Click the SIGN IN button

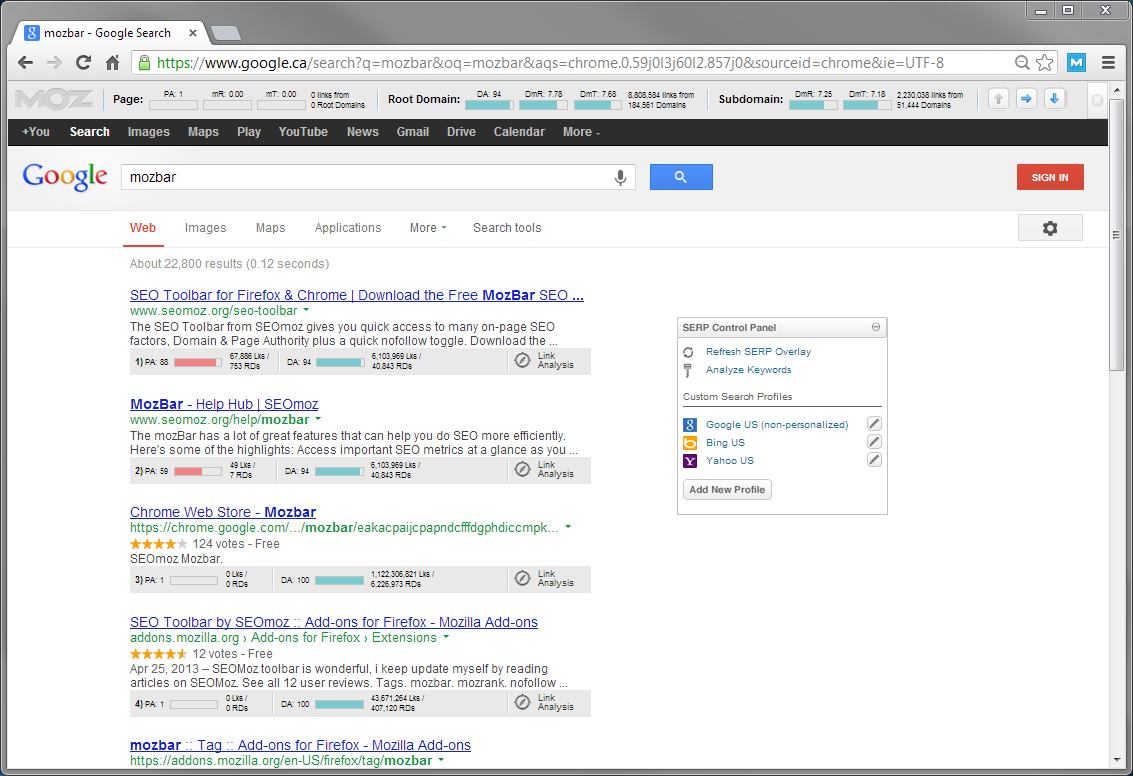(x=1050, y=178)
